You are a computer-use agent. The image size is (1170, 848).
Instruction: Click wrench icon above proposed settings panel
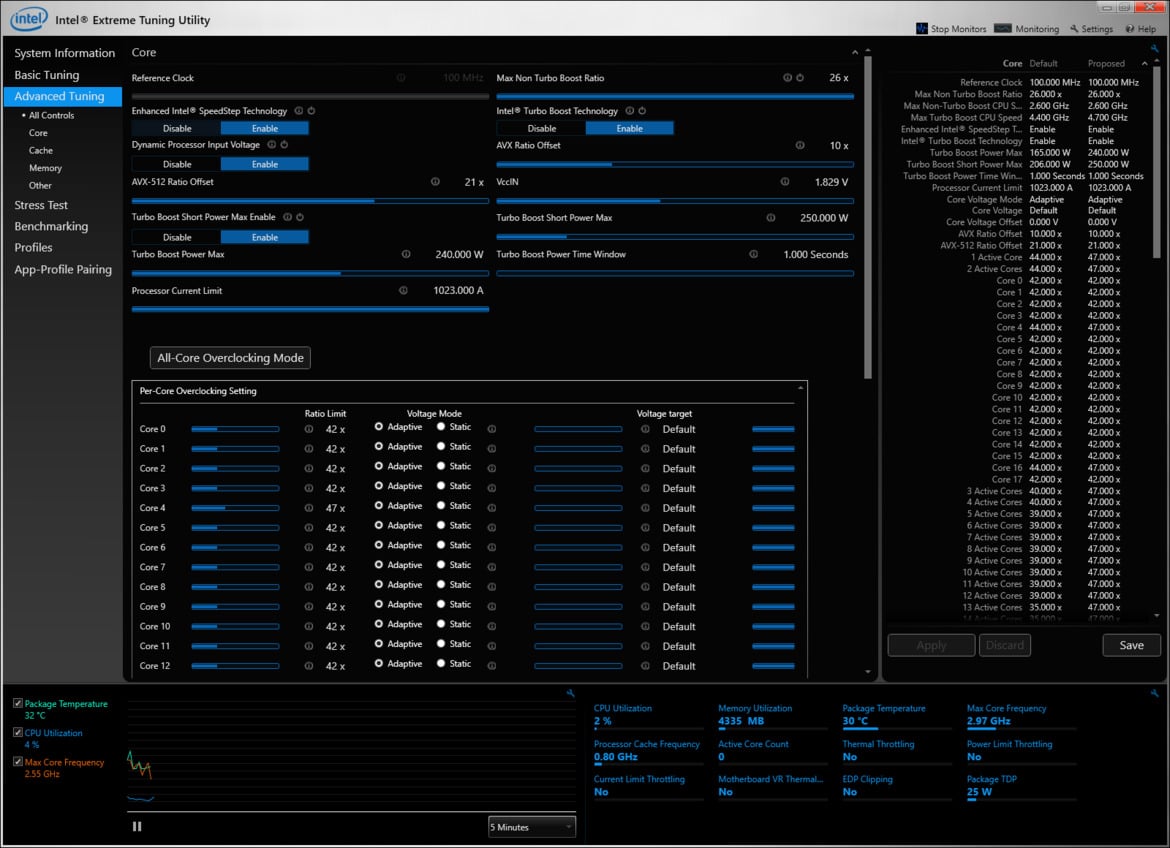tap(1154, 49)
